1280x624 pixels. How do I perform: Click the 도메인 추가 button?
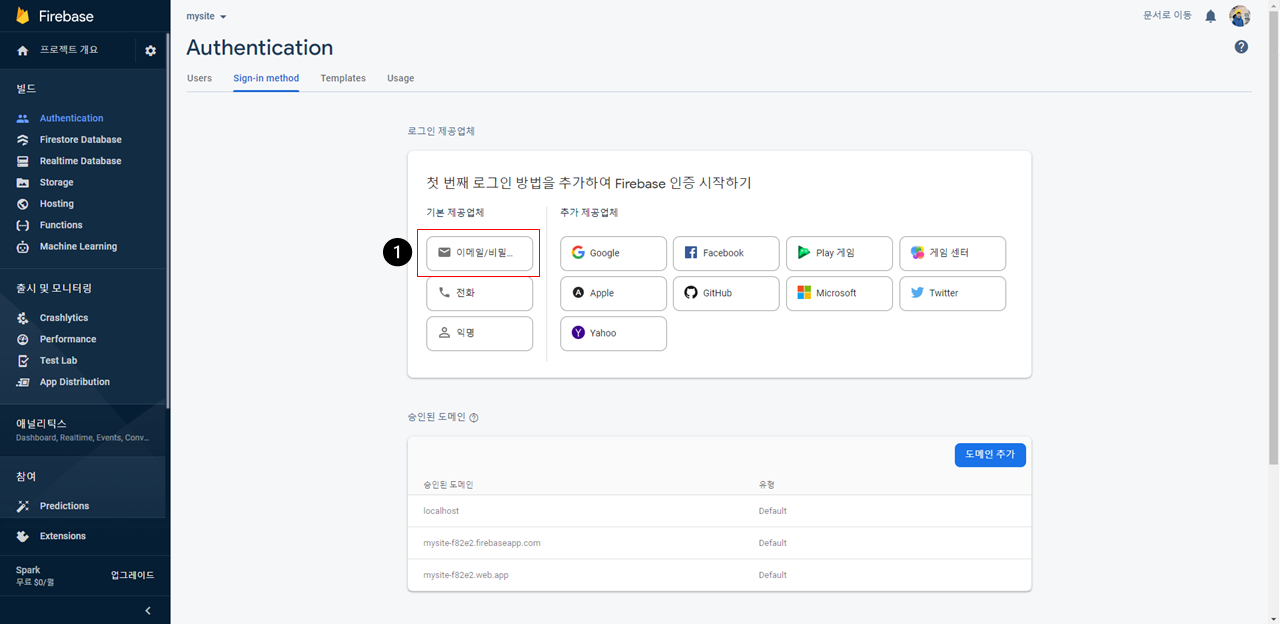[x=990, y=454]
